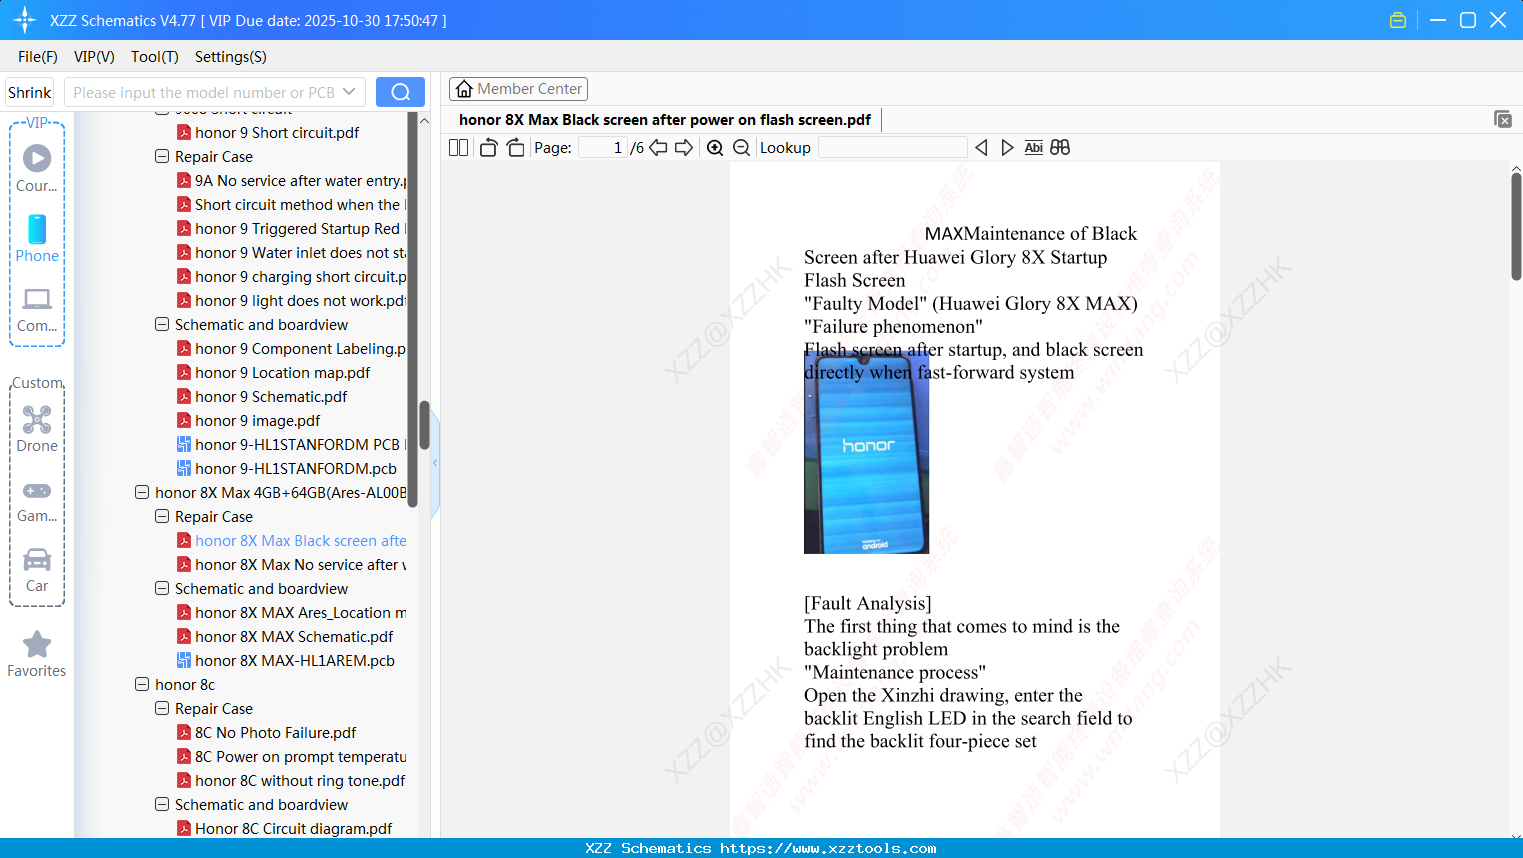Select the honor 8X Max PDF document tab

665,119
